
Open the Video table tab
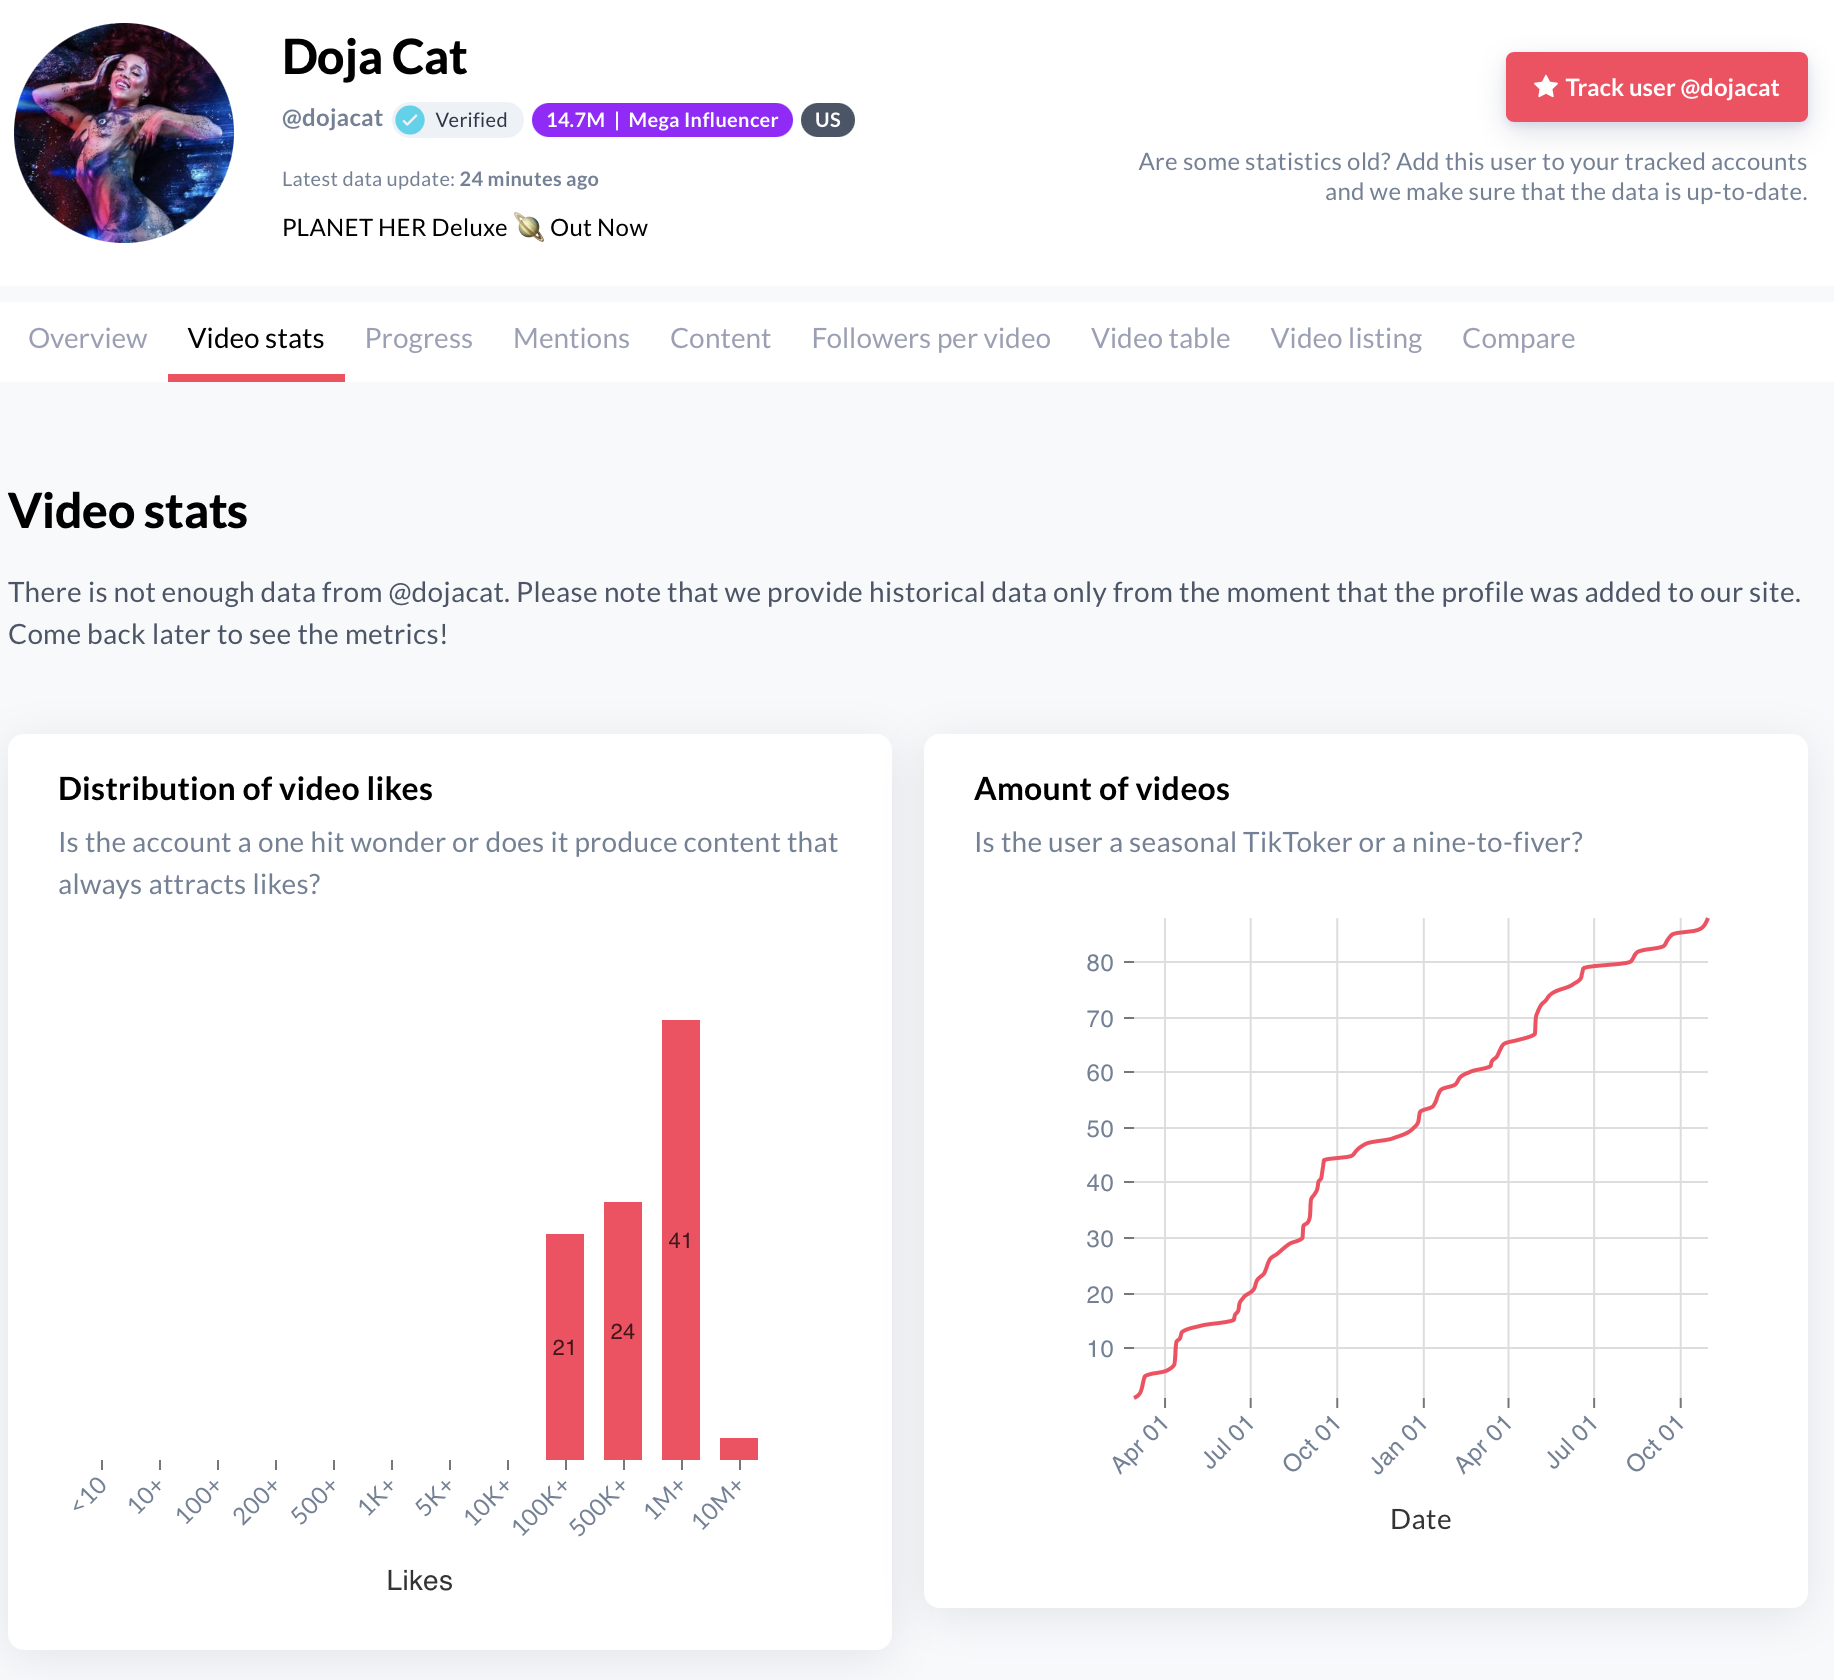(1160, 339)
